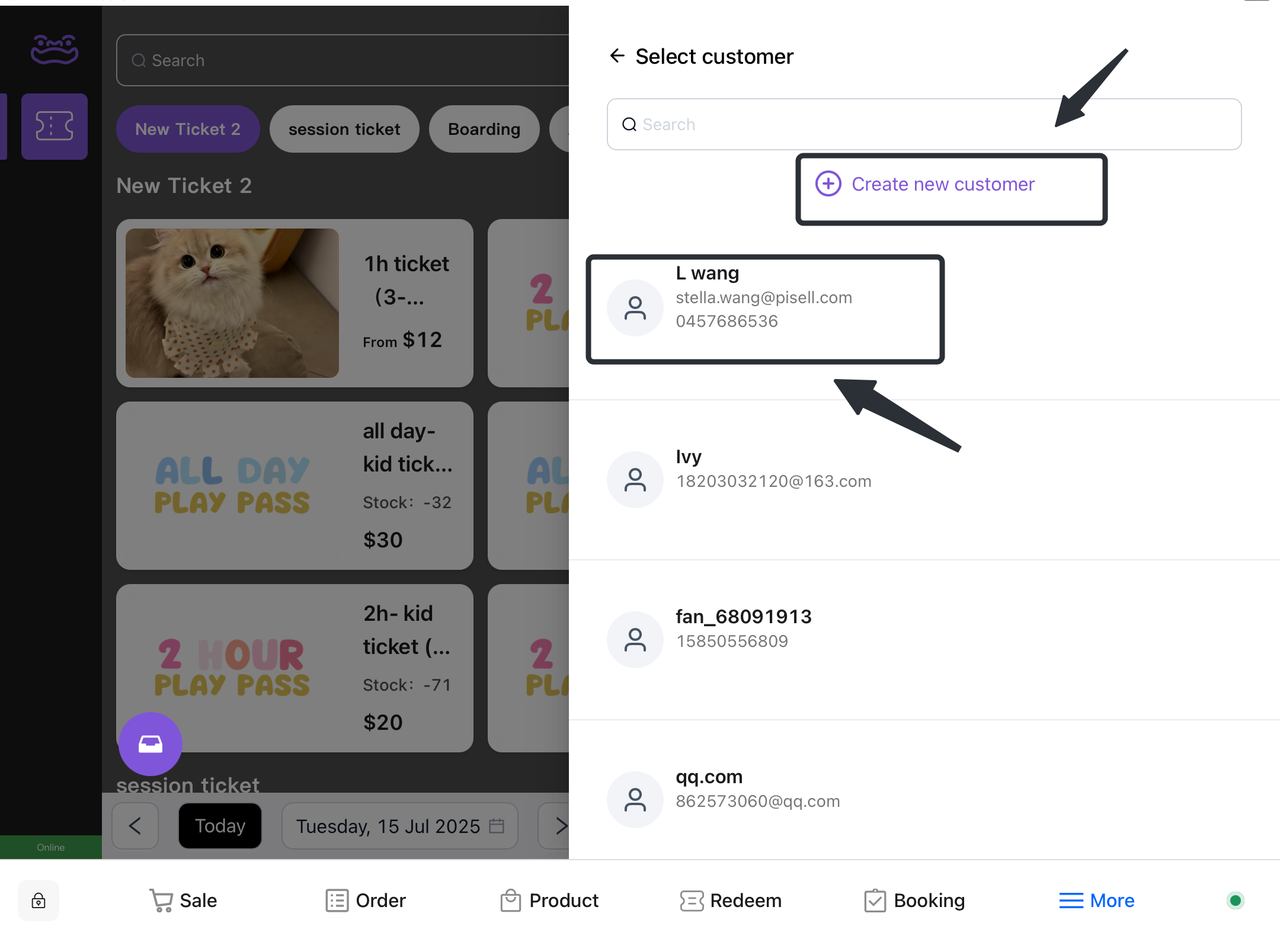The height and width of the screenshot is (942, 1280).
Task: Go back using the Select customer arrow
Action: 617,56
